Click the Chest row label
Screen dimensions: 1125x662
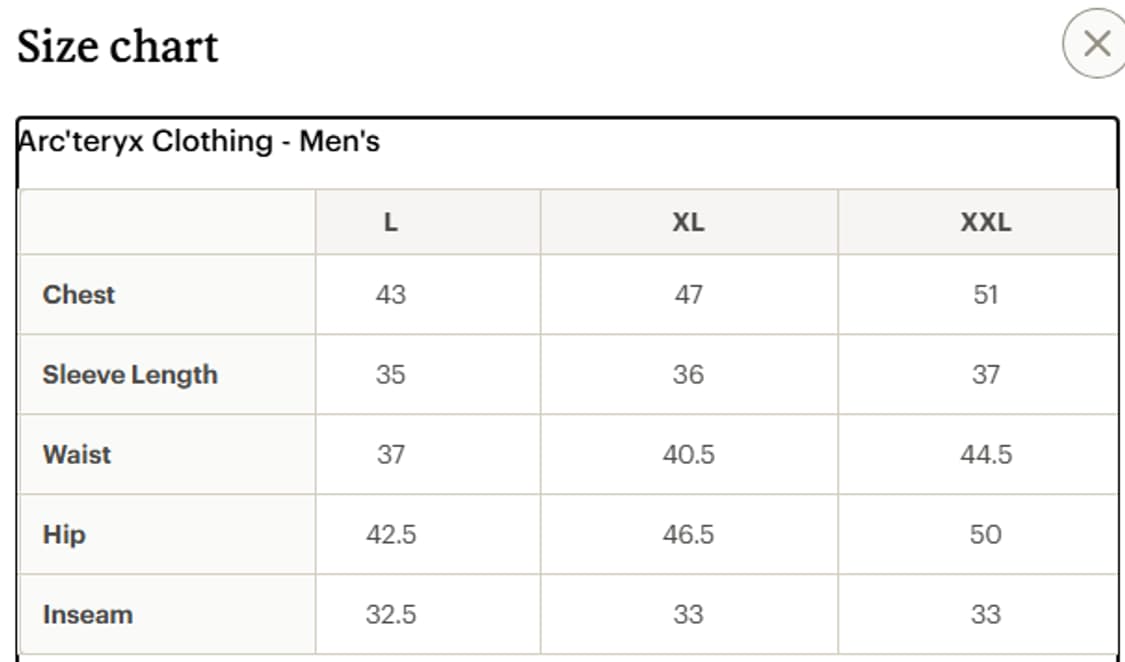tap(79, 295)
